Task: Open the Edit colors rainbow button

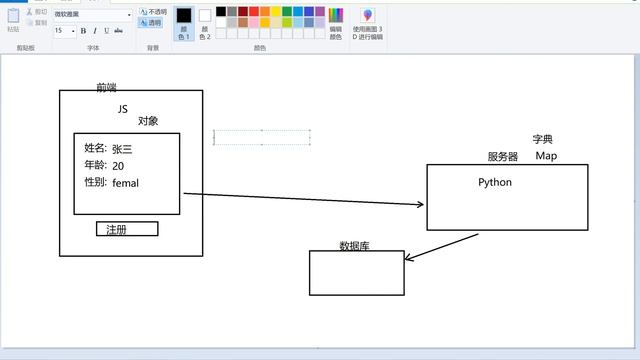Action: click(336, 24)
